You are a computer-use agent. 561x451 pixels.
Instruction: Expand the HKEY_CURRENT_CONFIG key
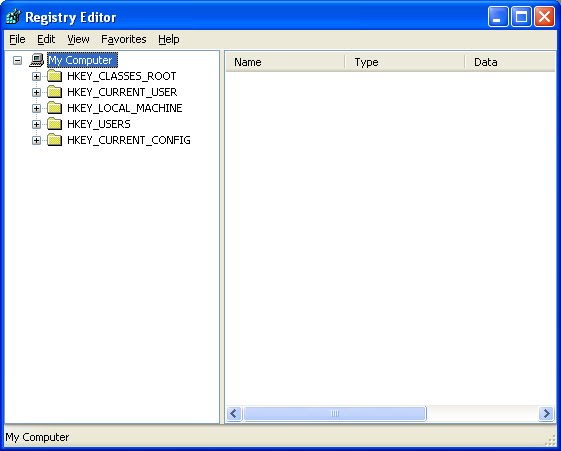36,141
